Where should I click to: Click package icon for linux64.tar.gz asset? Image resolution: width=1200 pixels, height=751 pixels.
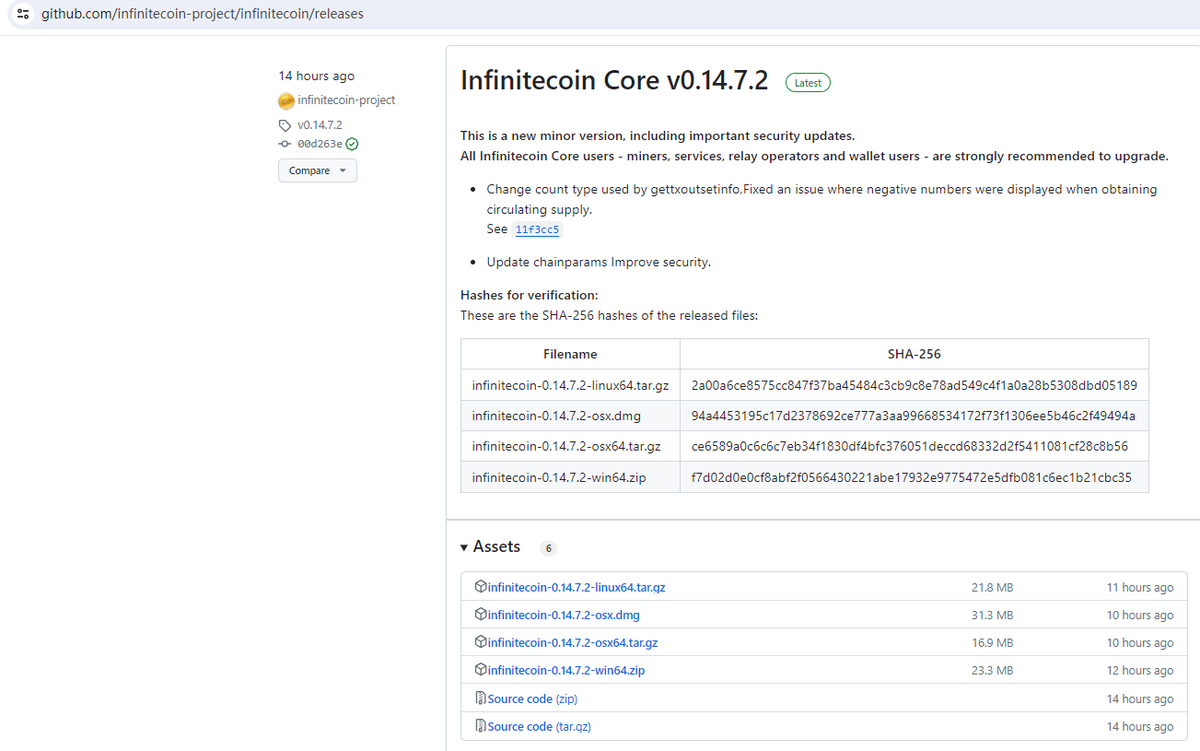(480, 587)
